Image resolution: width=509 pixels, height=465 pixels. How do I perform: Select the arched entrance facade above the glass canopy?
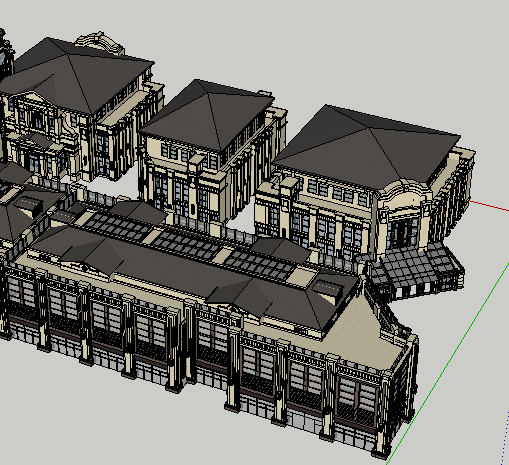pyautogui.click(x=403, y=217)
